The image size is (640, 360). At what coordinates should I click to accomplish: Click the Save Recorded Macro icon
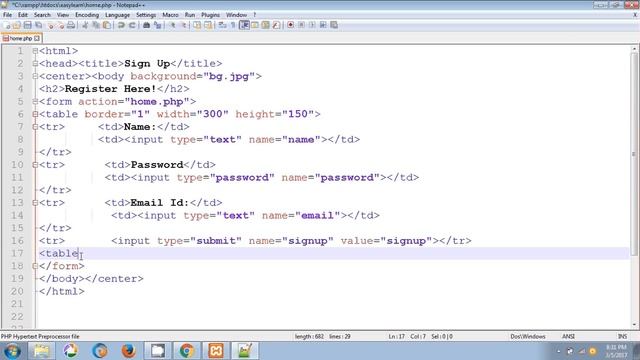[x=334, y=25]
